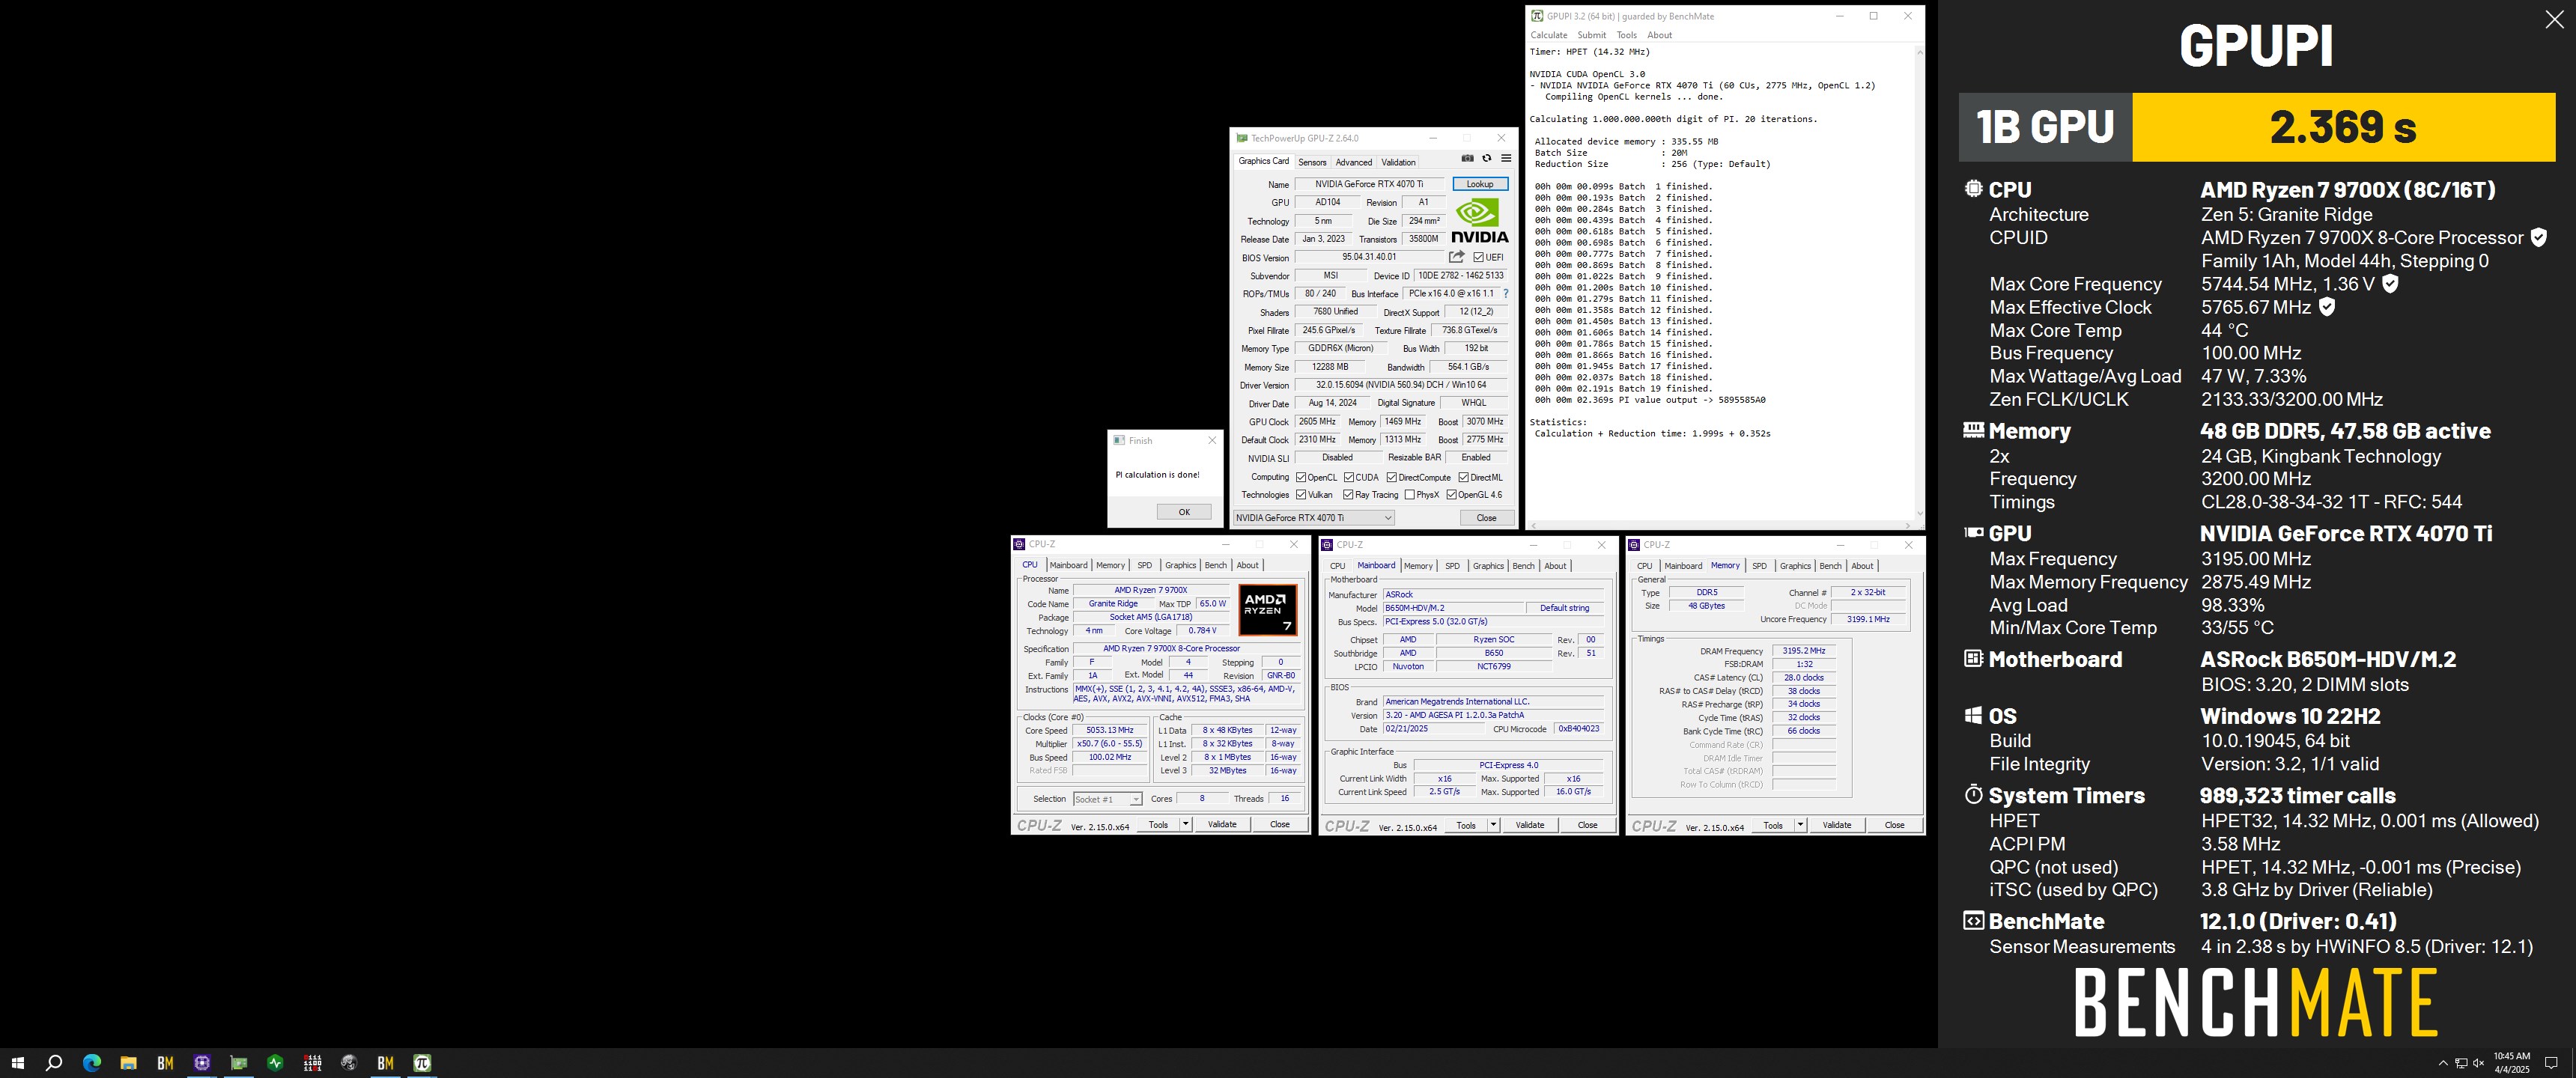The width and height of the screenshot is (2576, 1078).
Task: Click the GPU-Z refresh icon
Action: pyautogui.click(x=1487, y=158)
